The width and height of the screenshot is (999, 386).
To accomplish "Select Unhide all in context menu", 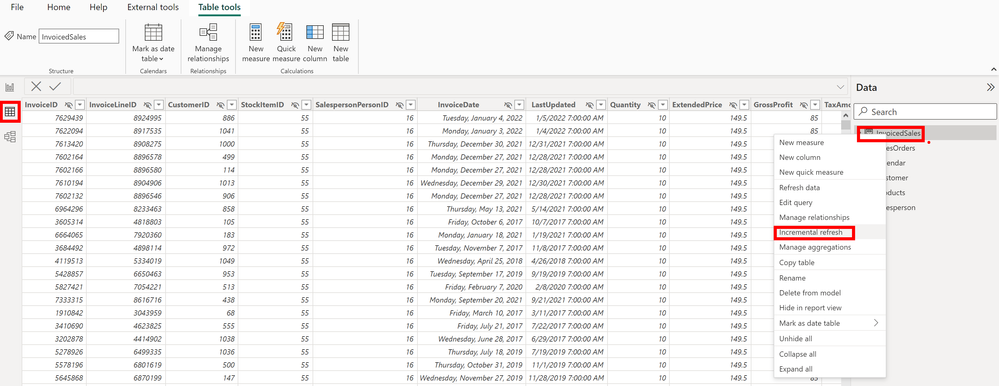I will coord(830,338).
